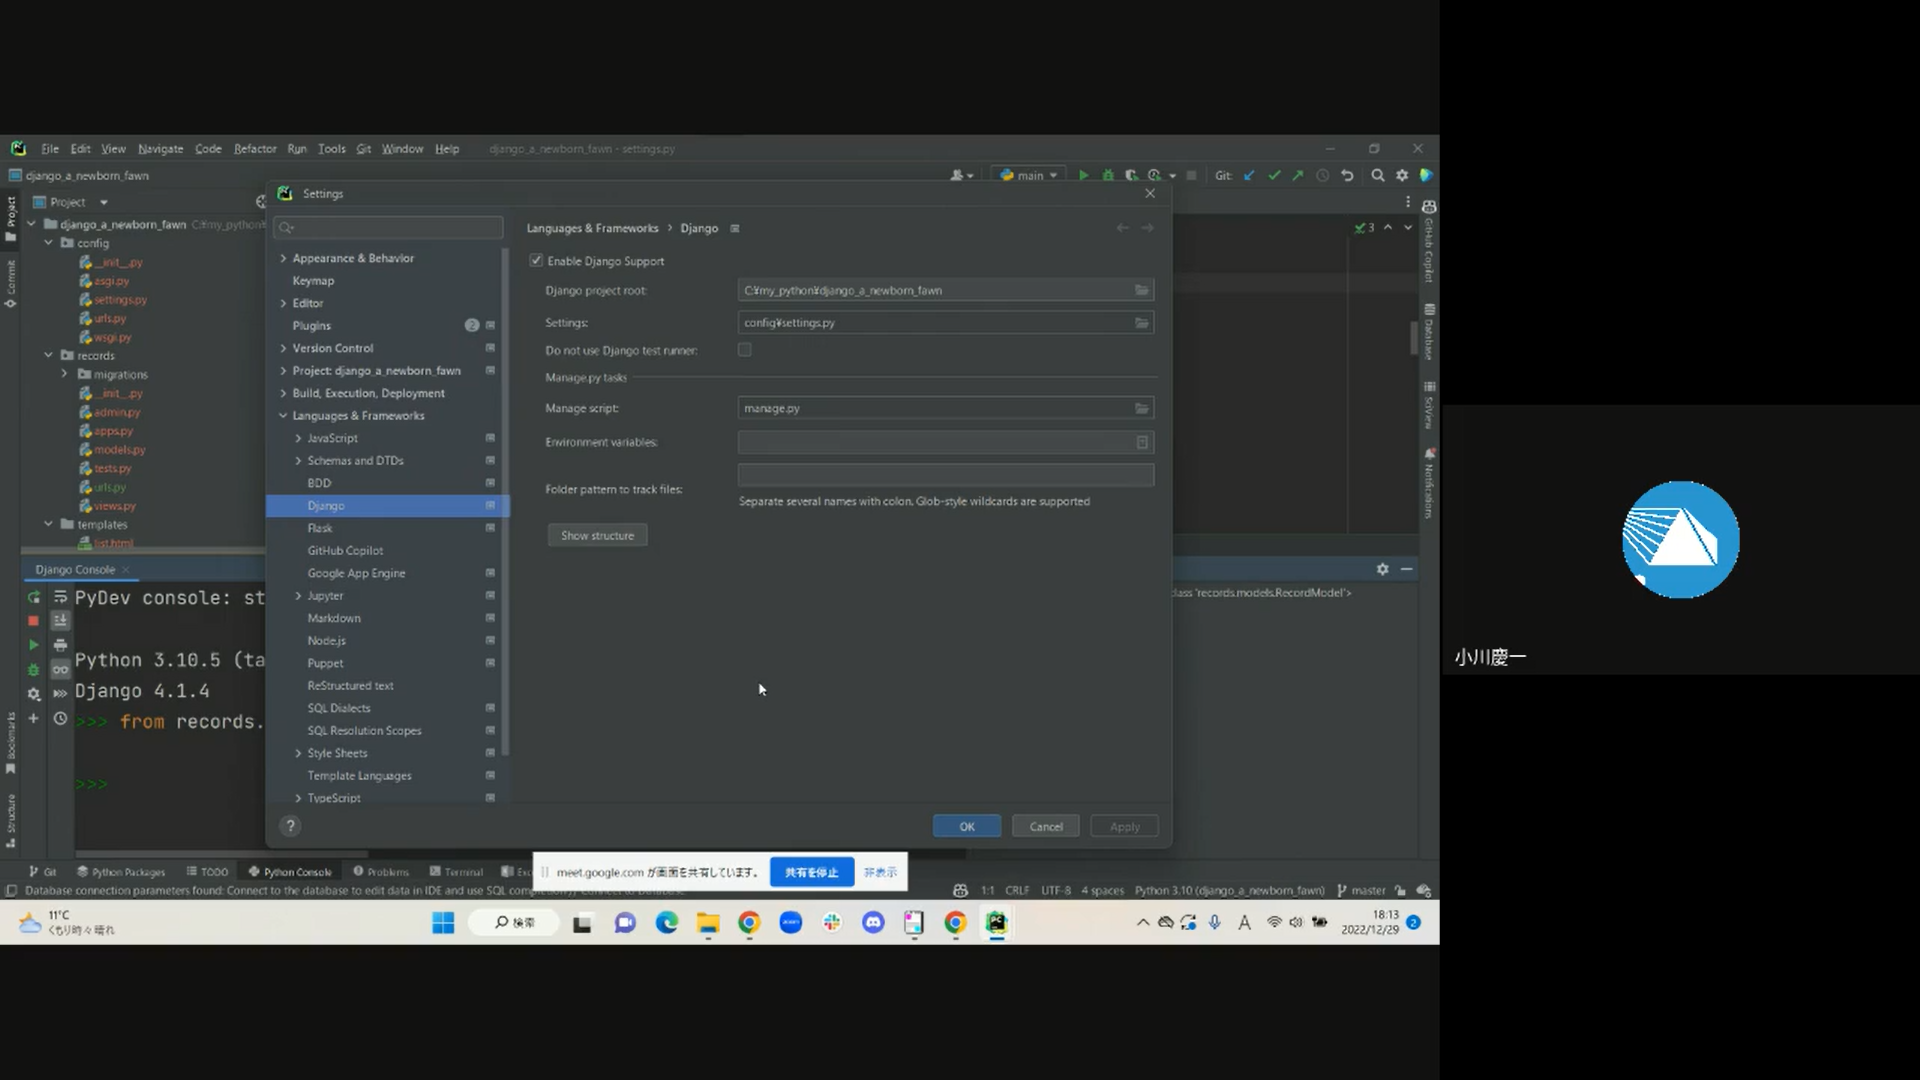Collapse Languages & Frameworks section
Screen dimensions: 1920x1080
tap(284, 416)
